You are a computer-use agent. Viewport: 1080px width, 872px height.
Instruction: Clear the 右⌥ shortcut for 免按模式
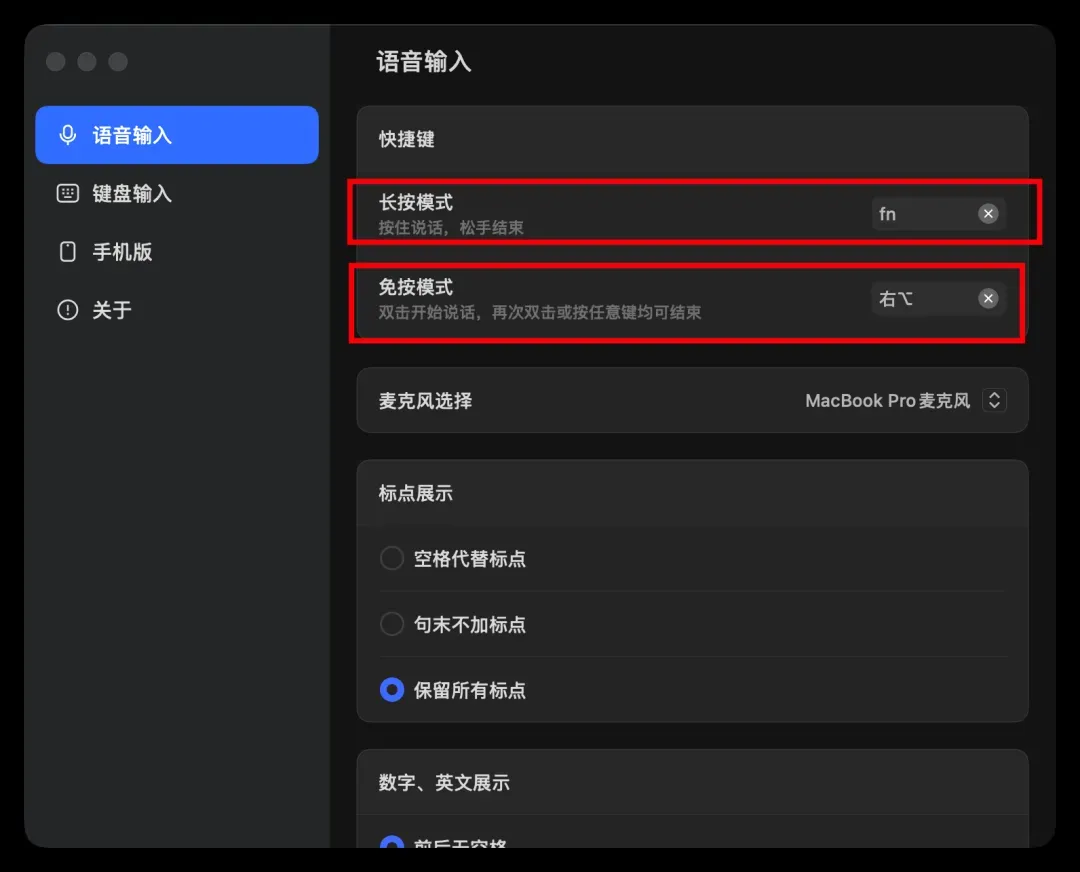(988, 298)
